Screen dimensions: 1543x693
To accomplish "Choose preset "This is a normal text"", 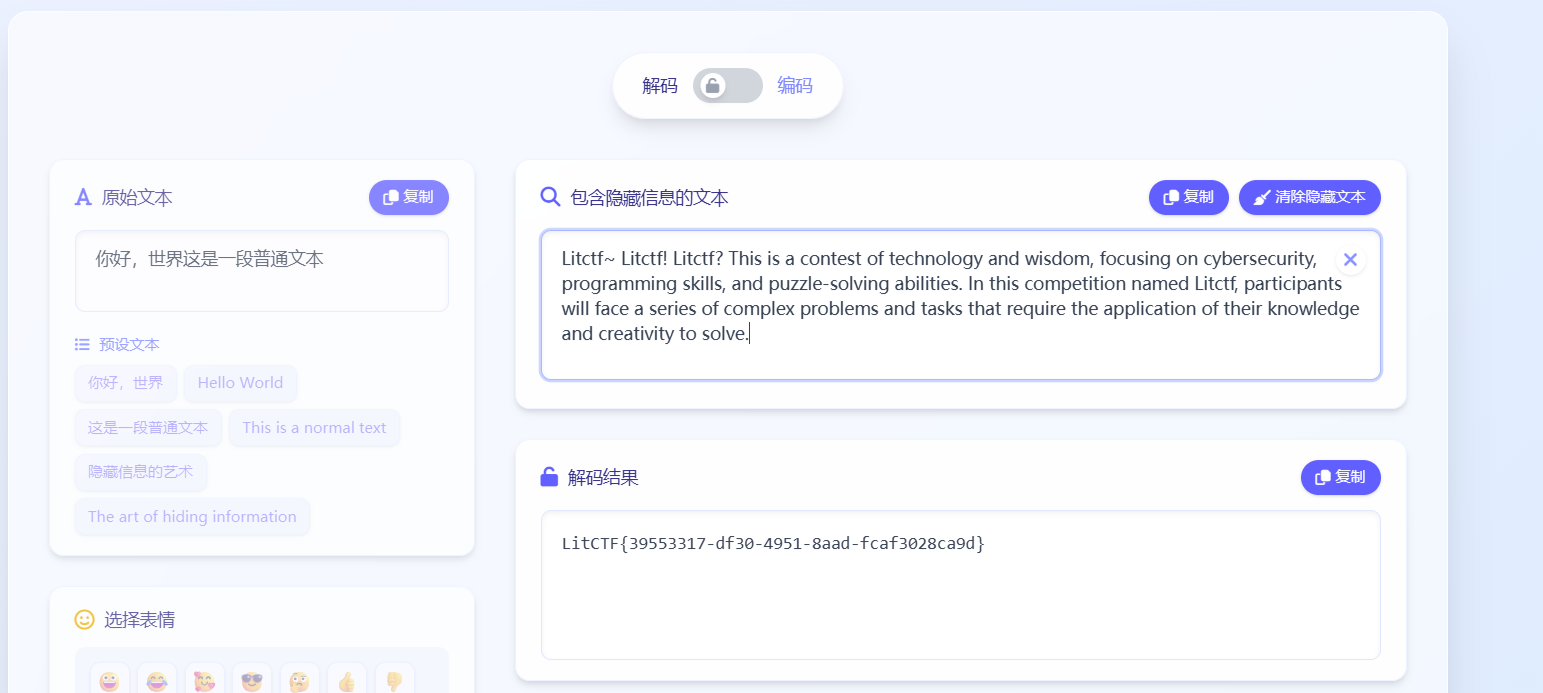I will click(314, 428).
